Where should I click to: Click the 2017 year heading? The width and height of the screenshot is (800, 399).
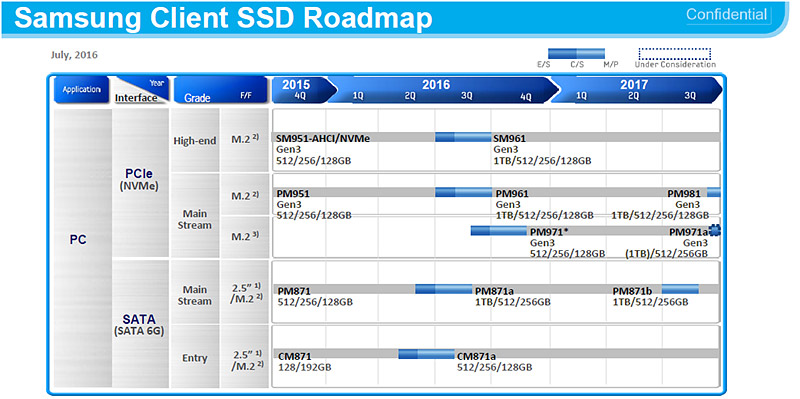634,85
